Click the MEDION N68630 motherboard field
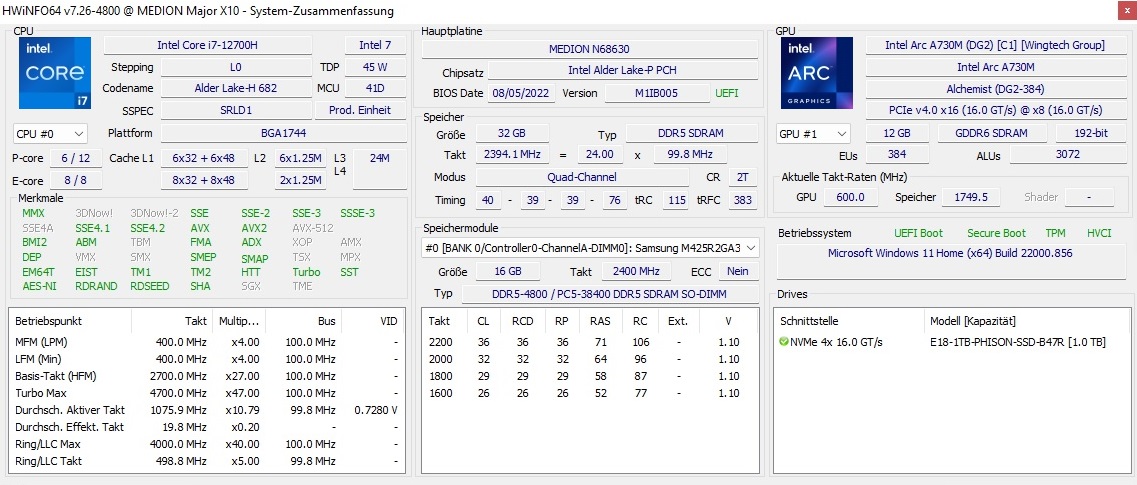1137x485 pixels. (x=589, y=49)
